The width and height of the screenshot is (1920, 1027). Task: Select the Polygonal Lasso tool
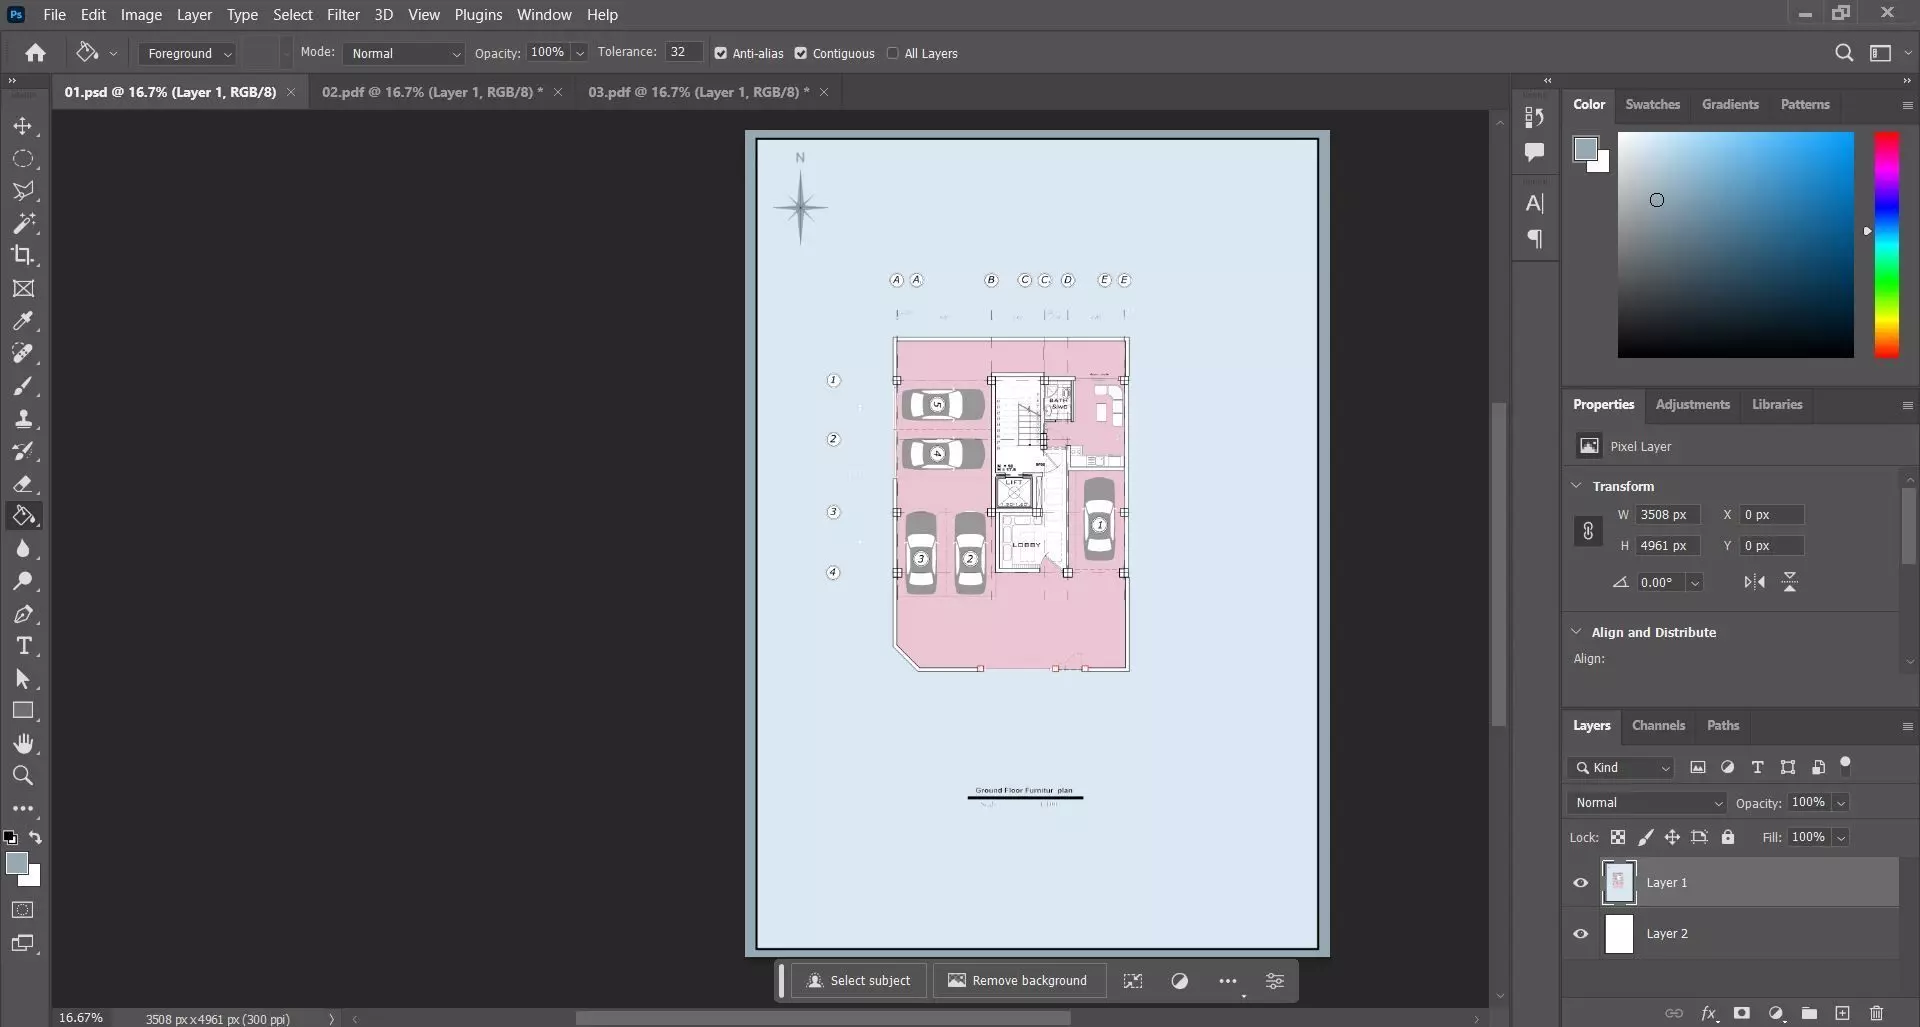click(23, 191)
